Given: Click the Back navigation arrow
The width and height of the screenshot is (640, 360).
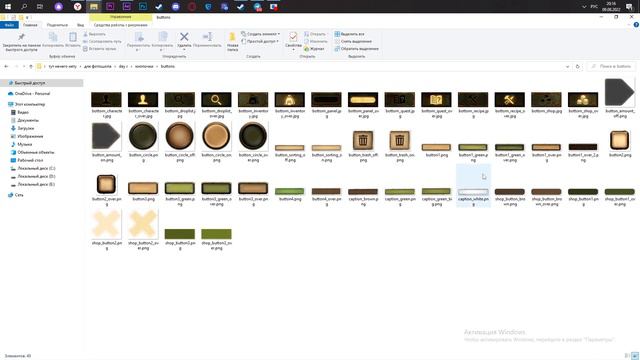Looking at the screenshot, I should 6,66.
